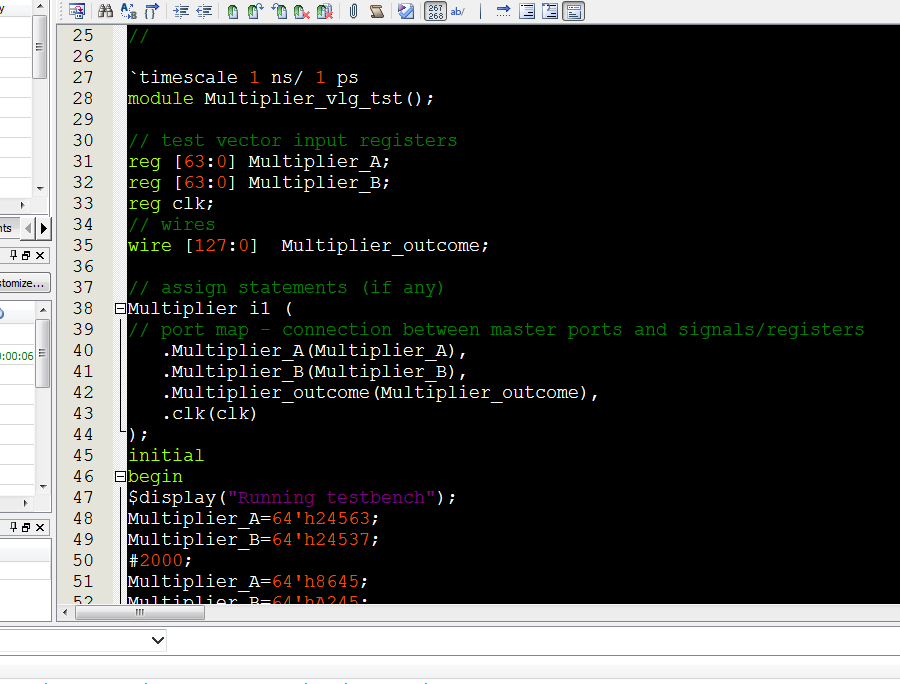The width and height of the screenshot is (900, 684).
Task: Click 'Multiplier_B=64'h24537;' assignment
Action: point(253,539)
